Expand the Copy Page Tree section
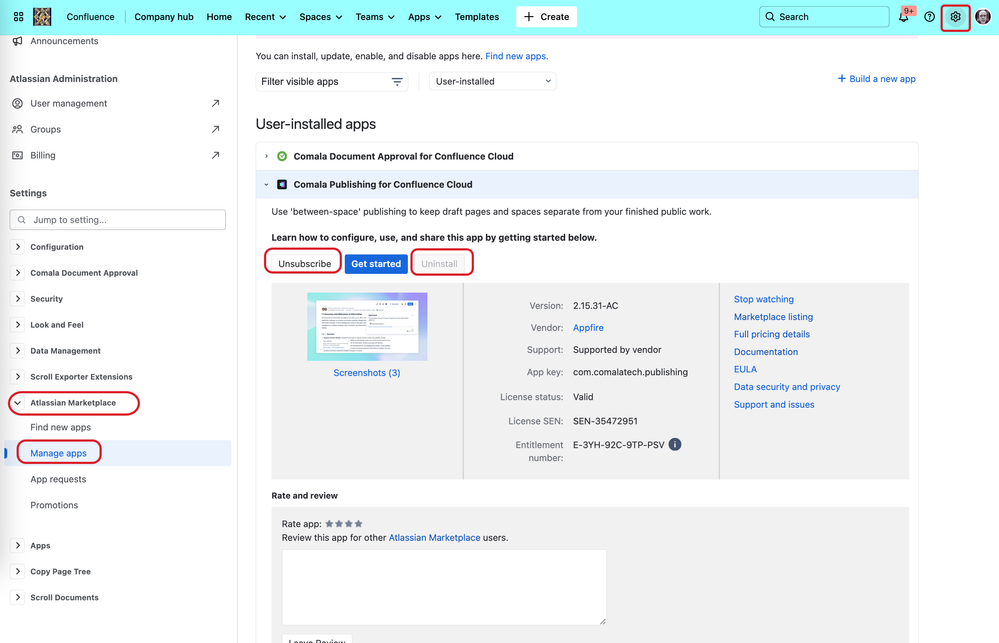The width and height of the screenshot is (999, 643). point(18,572)
